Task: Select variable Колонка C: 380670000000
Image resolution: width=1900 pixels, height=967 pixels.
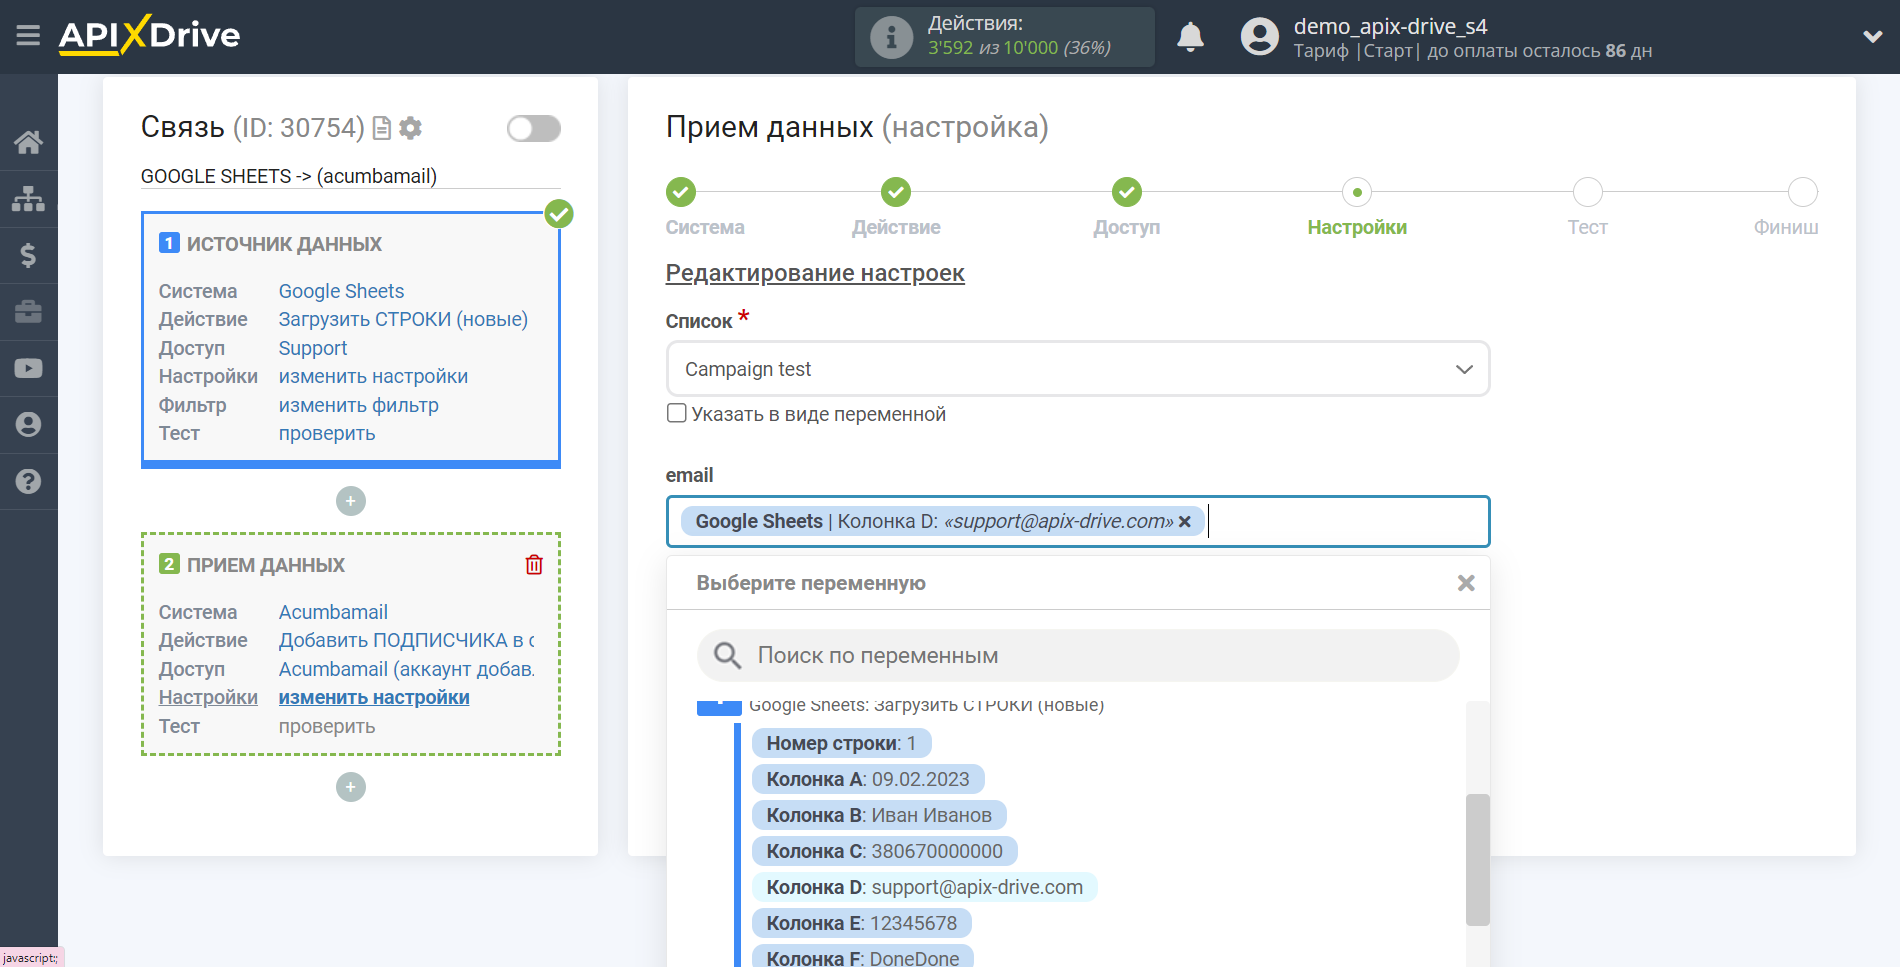Action: pos(884,851)
